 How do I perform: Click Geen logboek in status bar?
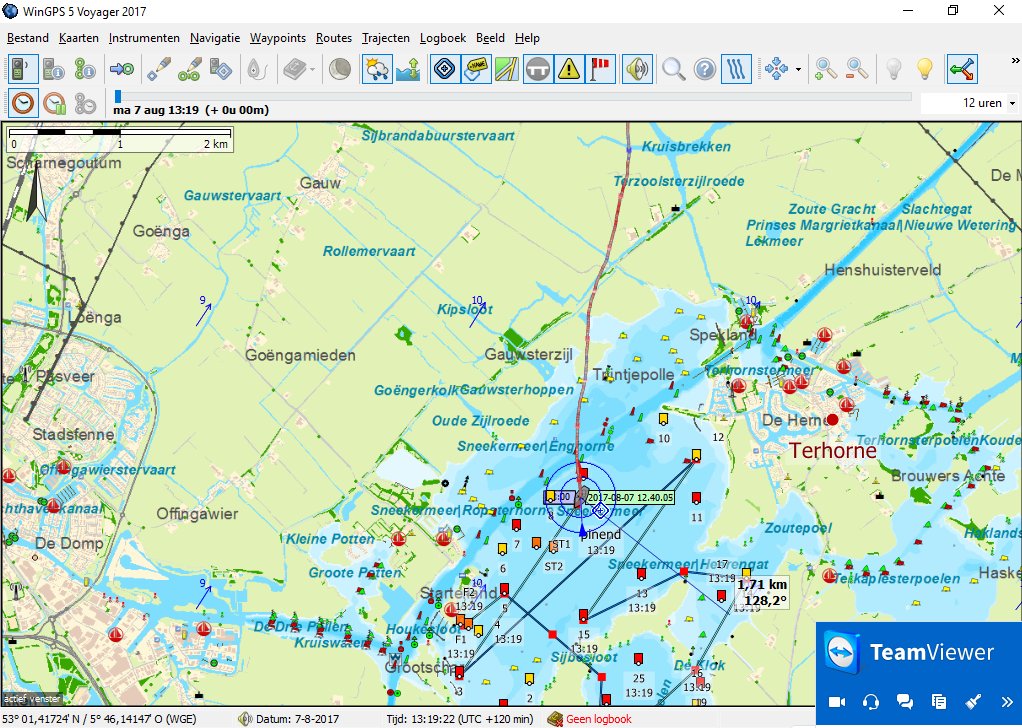[598, 719]
